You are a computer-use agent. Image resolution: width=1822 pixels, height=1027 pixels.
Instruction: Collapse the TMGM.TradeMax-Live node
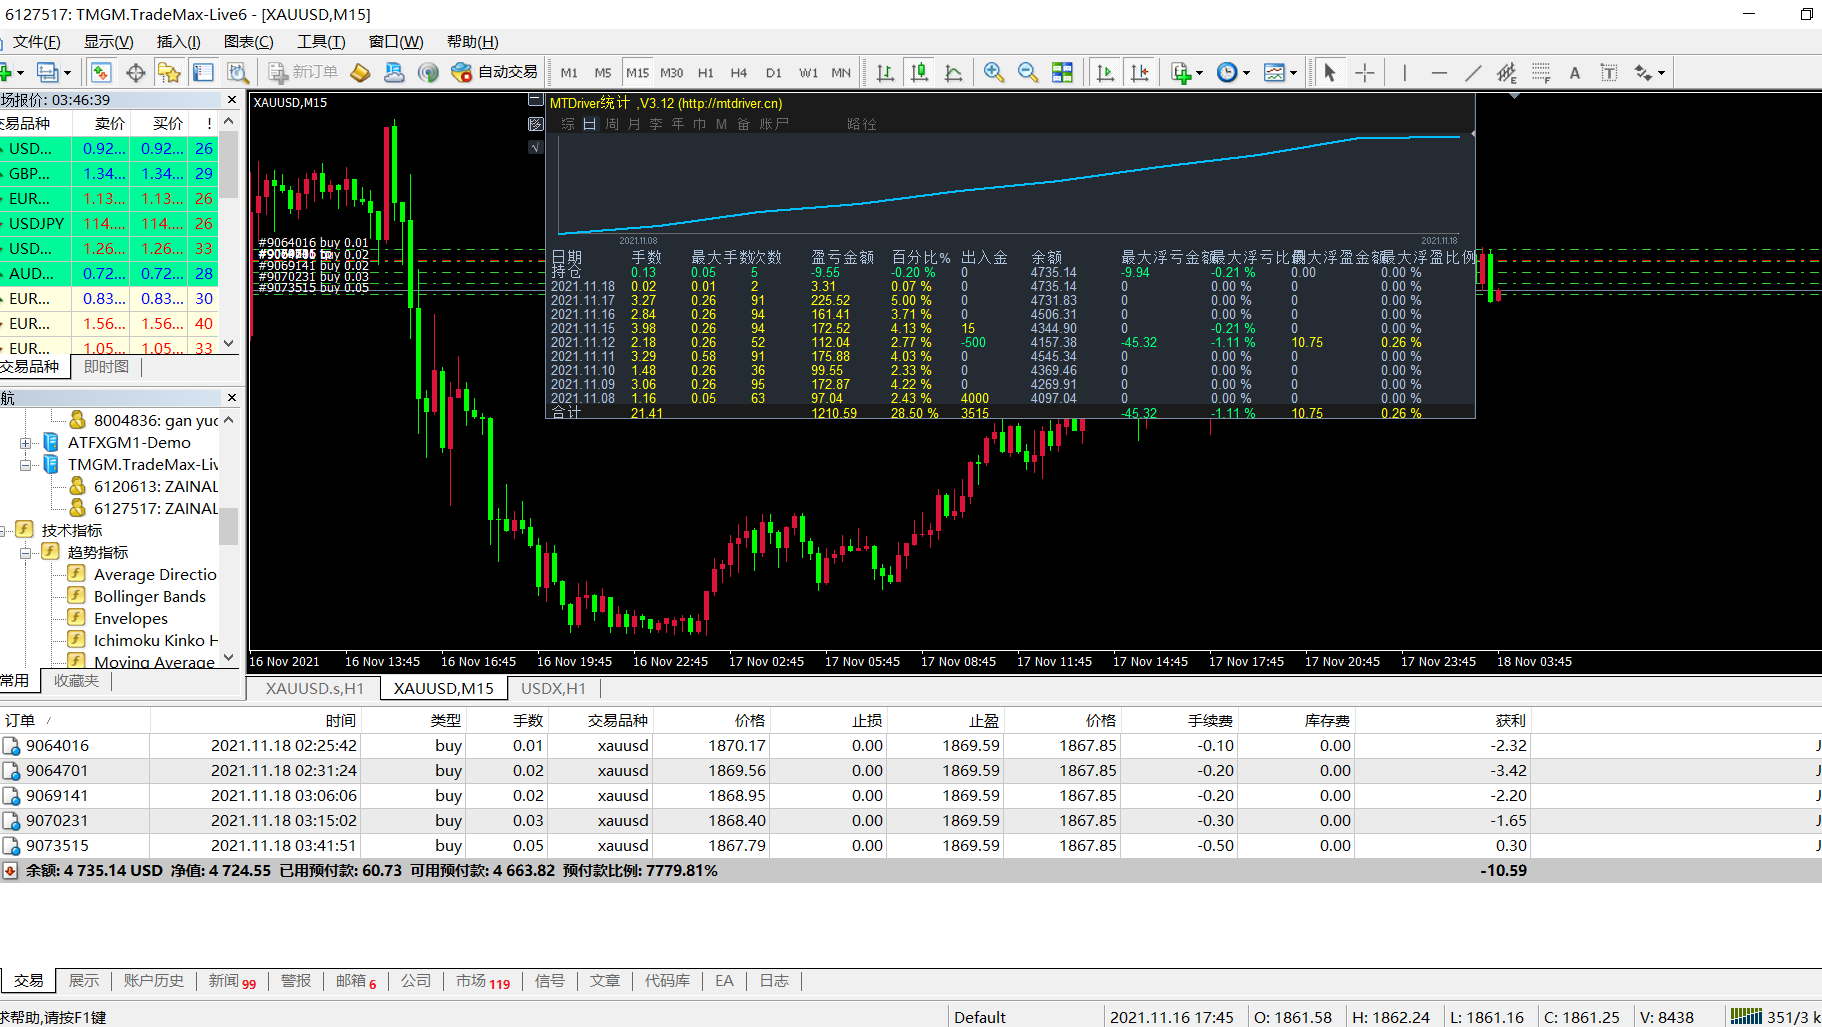pos(26,465)
